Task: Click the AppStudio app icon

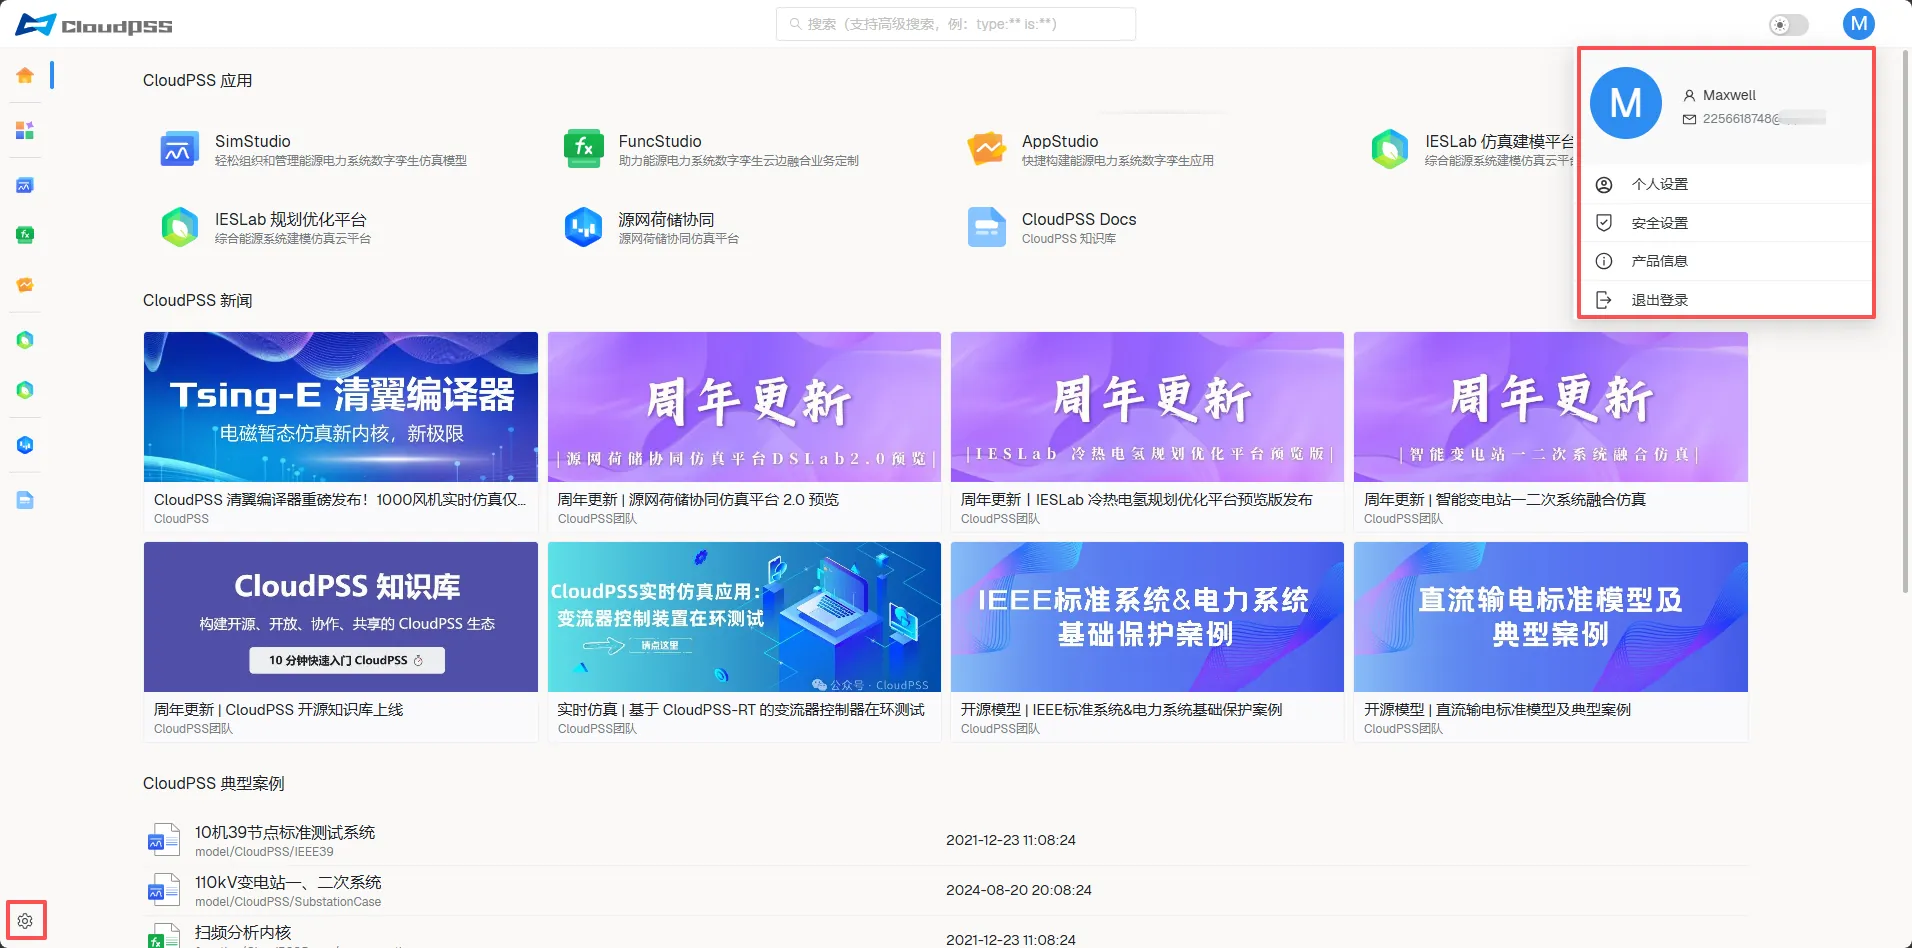Action: click(987, 149)
